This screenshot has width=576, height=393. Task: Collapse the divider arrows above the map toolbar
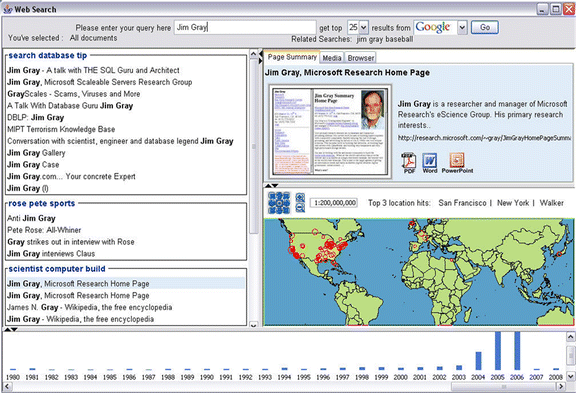pyautogui.click(x=271, y=185)
